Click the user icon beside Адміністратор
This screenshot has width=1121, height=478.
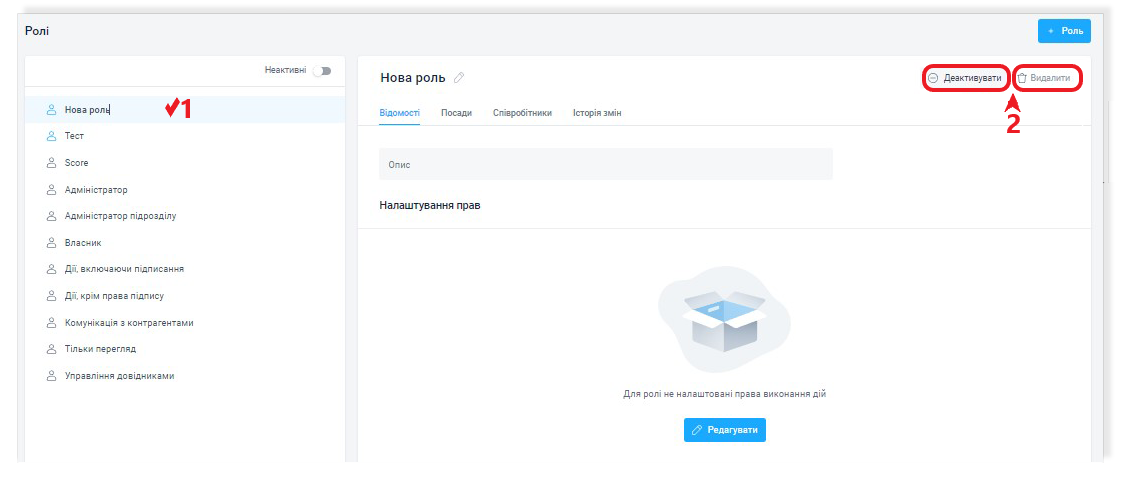tap(51, 189)
